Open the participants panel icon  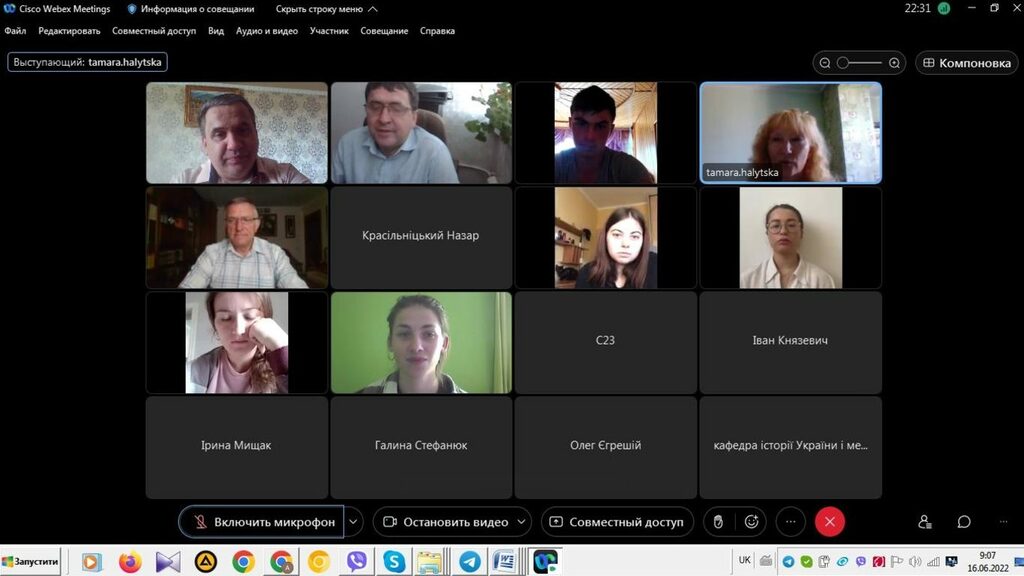coord(925,522)
